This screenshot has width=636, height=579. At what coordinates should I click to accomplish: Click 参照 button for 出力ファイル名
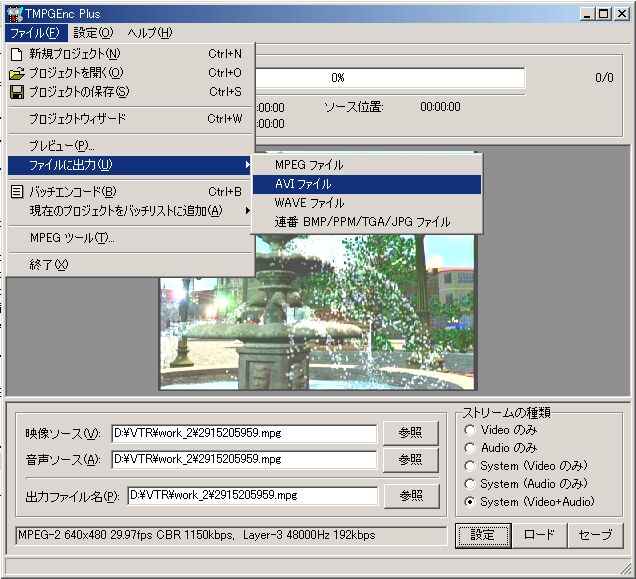(411, 496)
